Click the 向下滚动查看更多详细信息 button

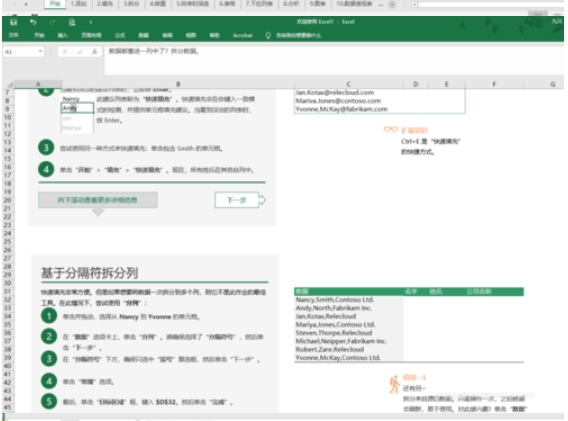tap(98, 200)
